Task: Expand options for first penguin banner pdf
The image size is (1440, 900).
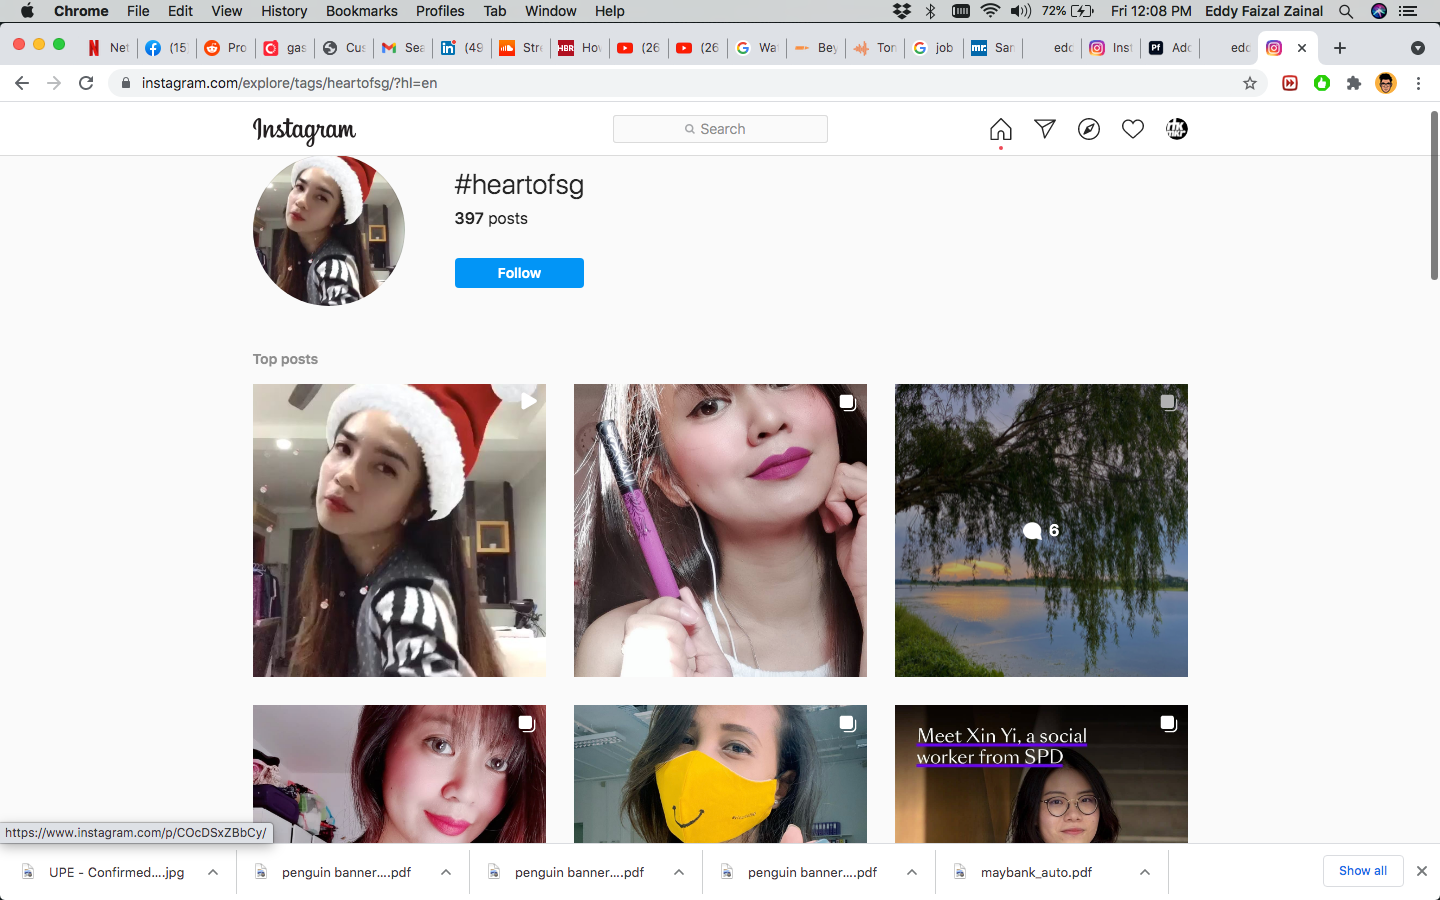Action: (x=446, y=872)
